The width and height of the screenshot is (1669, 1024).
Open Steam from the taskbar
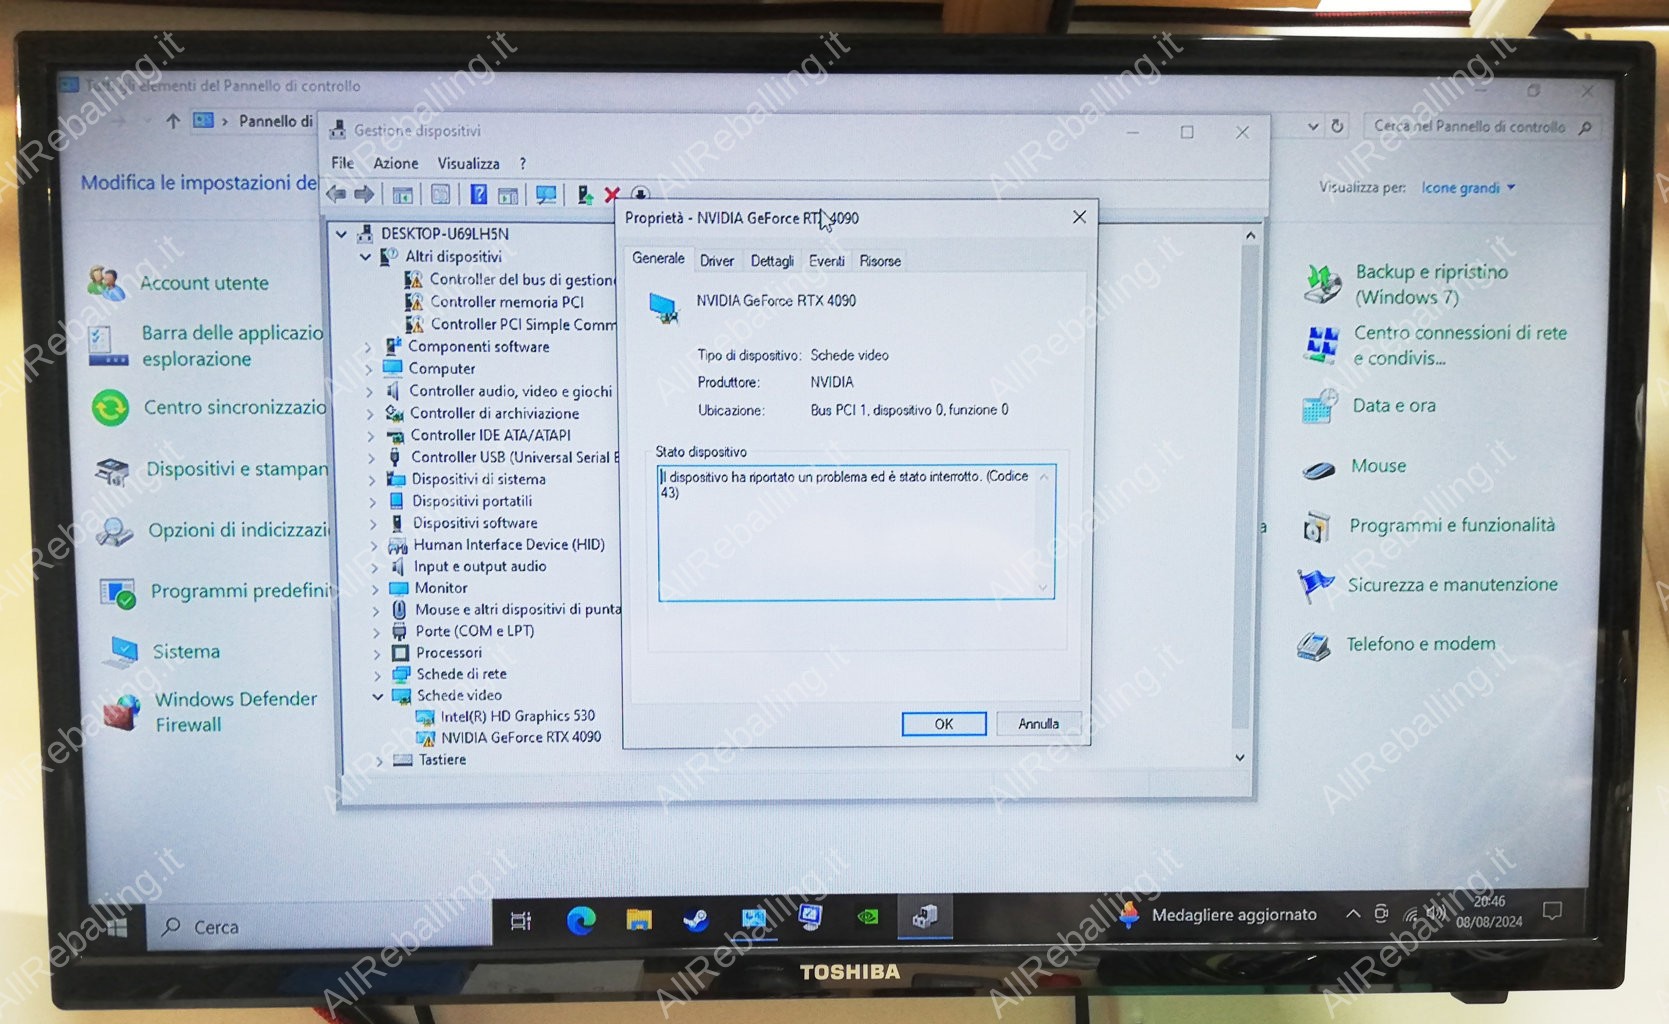tap(696, 919)
